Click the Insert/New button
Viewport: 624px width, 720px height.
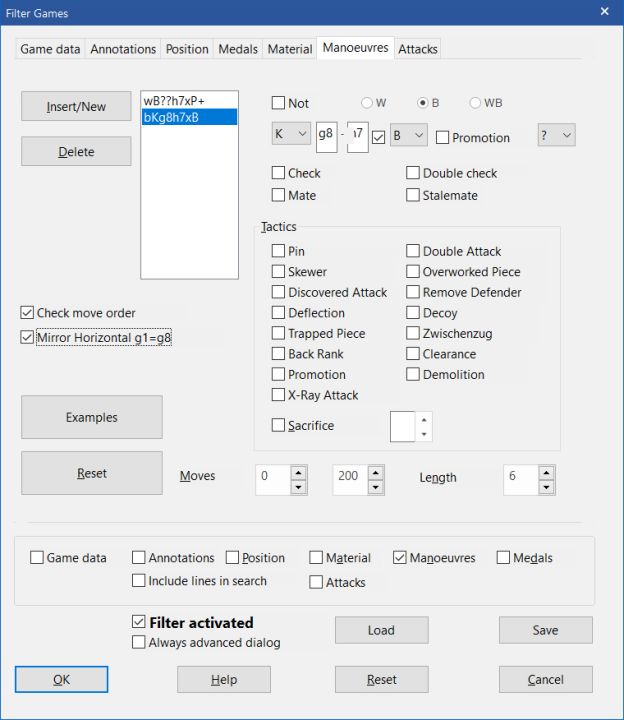tap(76, 106)
